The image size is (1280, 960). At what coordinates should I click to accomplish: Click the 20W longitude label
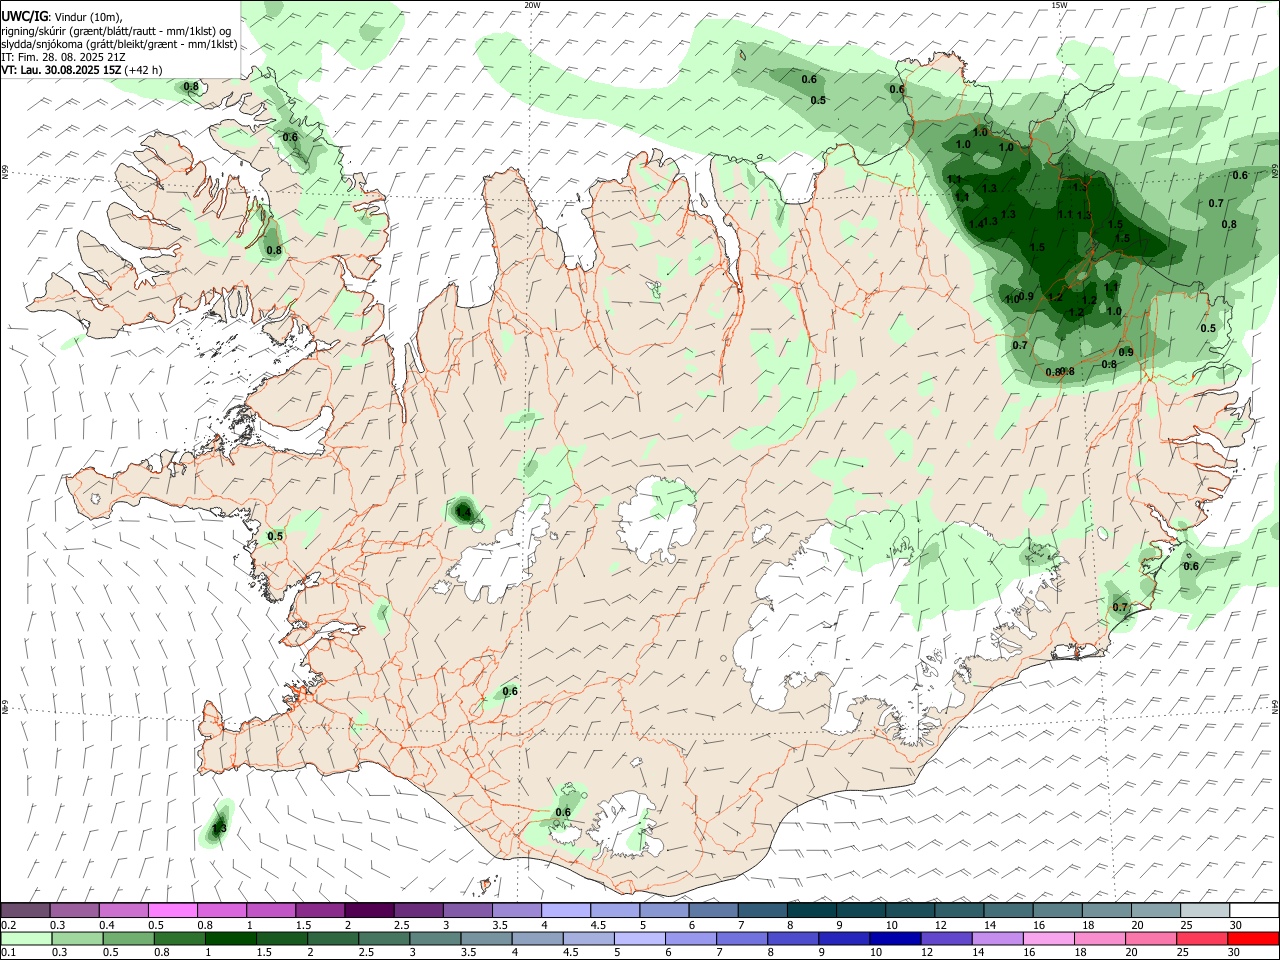point(532,5)
